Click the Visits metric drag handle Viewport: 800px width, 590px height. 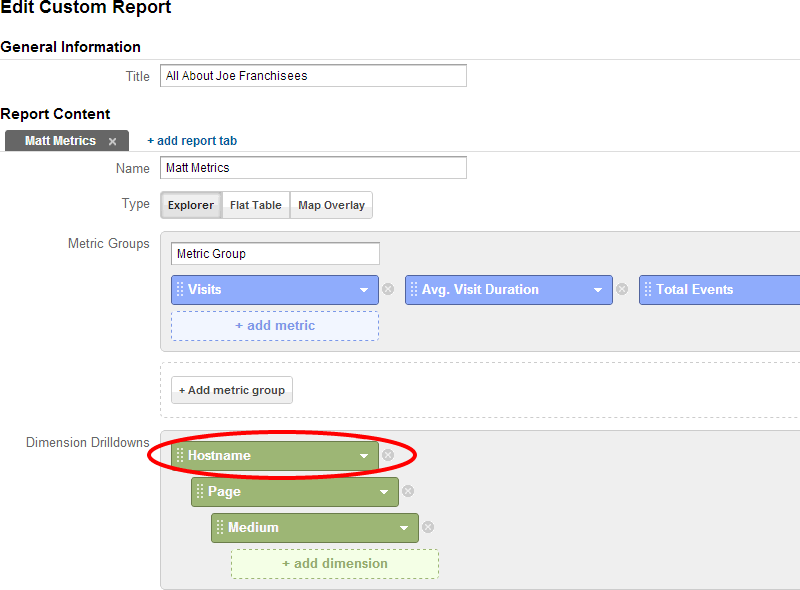click(x=180, y=289)
